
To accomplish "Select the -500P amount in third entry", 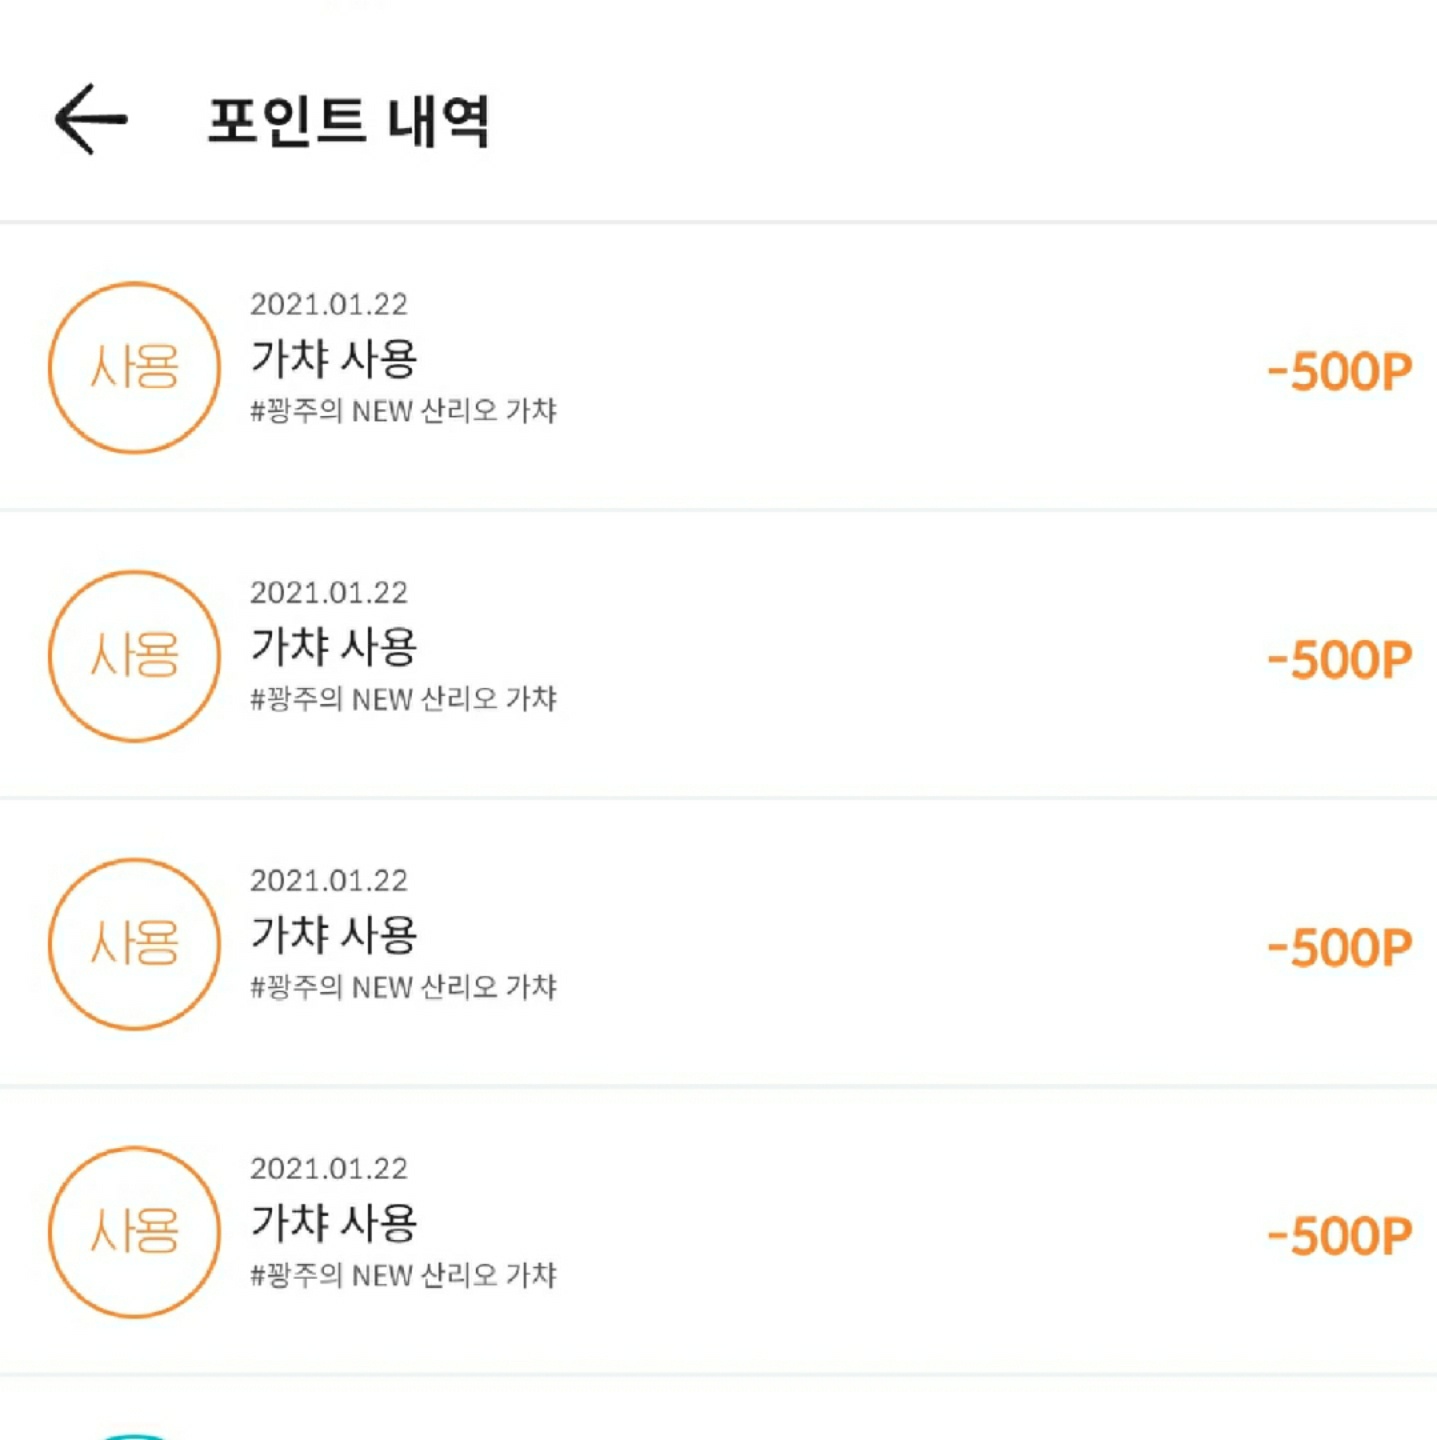I will [1339, 947].
